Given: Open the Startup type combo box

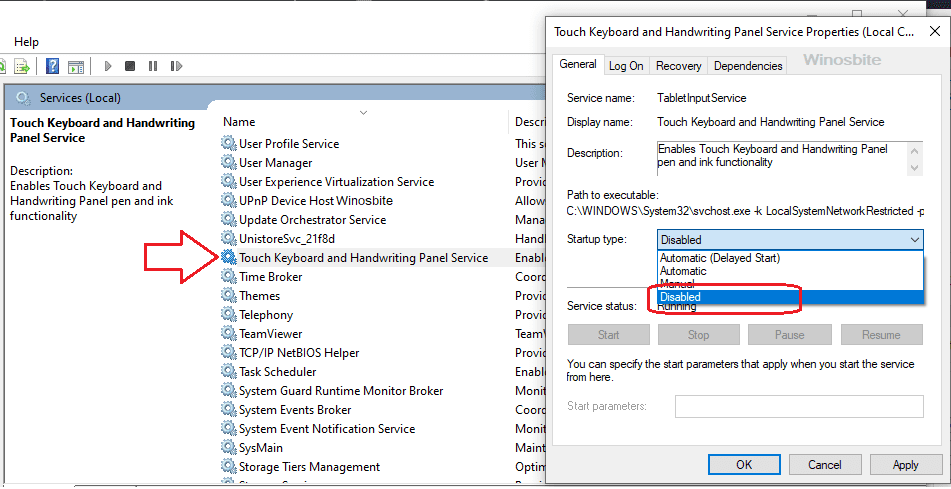Looking at the screenshot, I should (x=790, y=240).
